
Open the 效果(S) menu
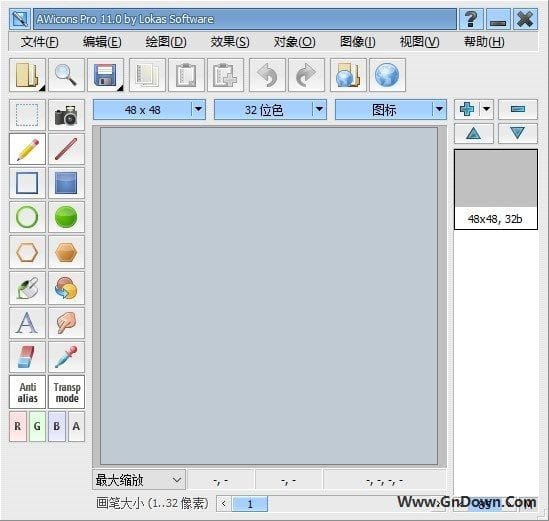tap(230, 42)
